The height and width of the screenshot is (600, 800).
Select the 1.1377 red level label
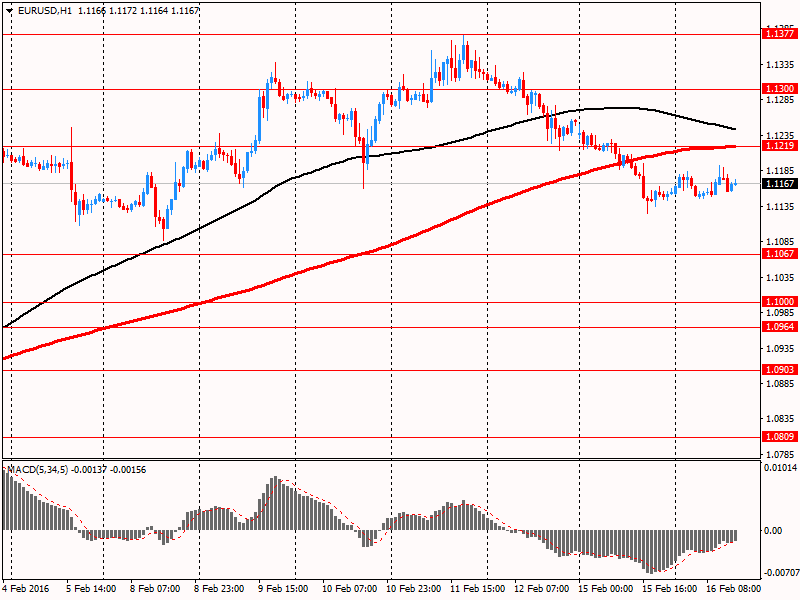click(x=780, y=34)
